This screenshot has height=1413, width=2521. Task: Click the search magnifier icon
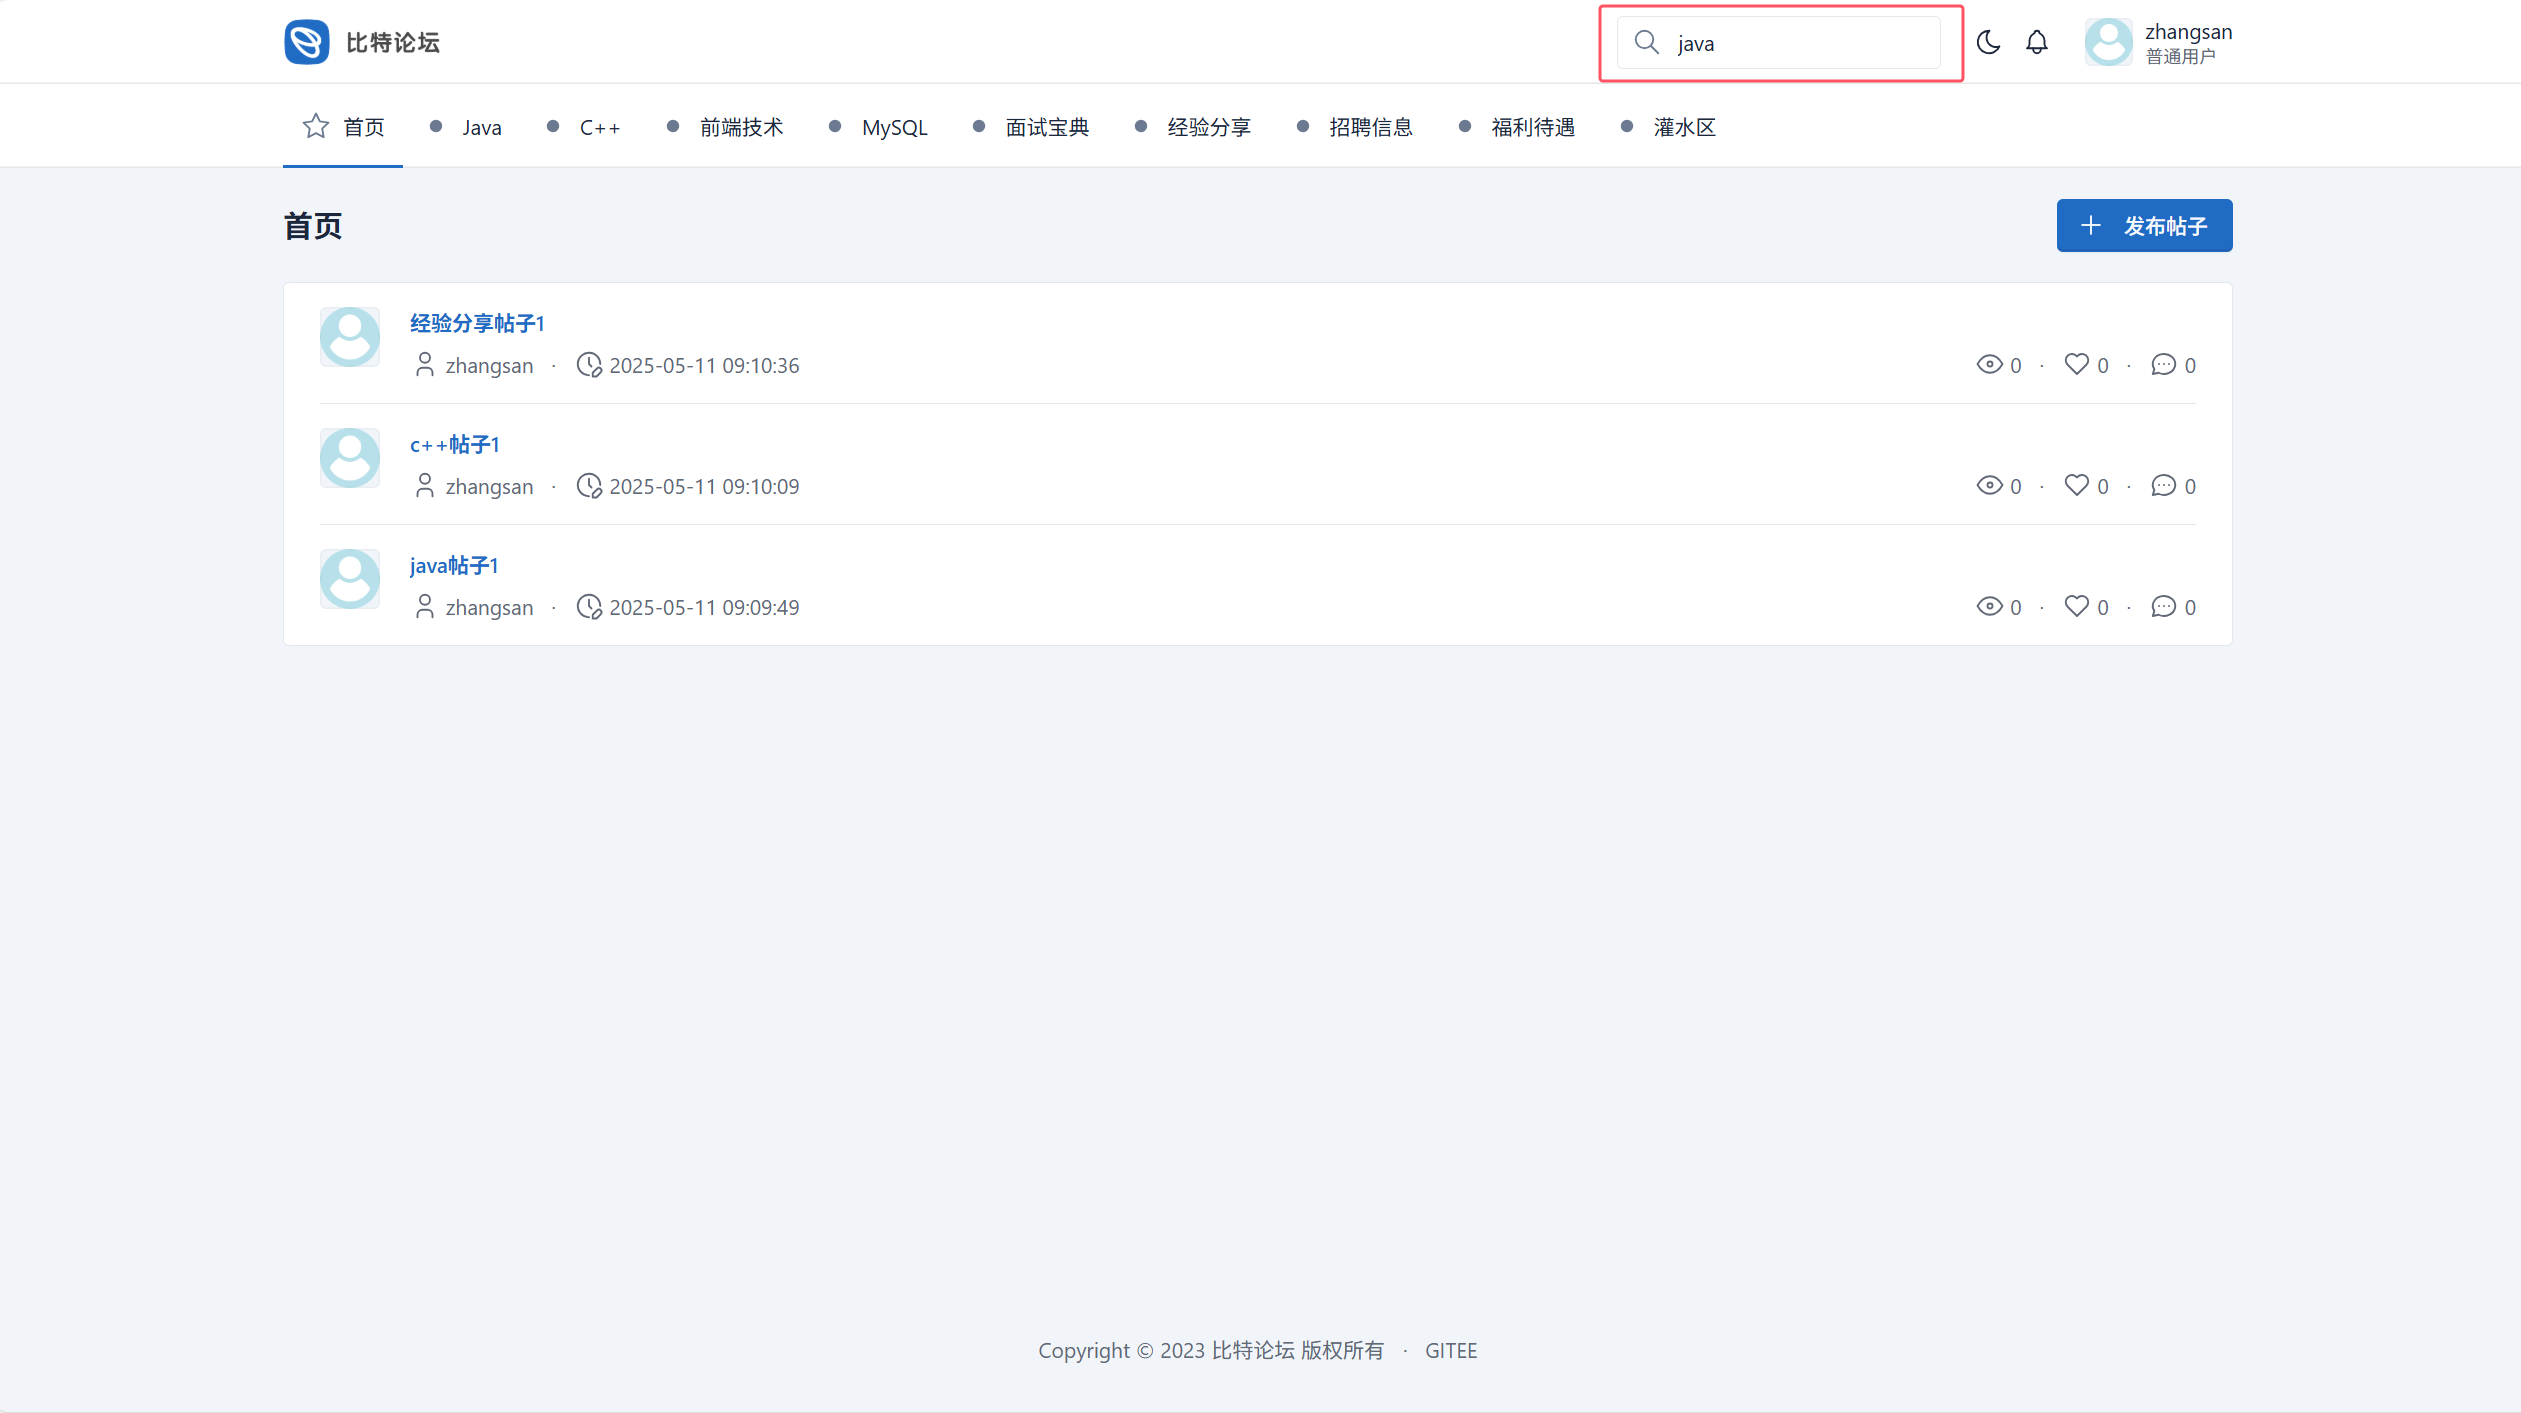coord(1646,42)
